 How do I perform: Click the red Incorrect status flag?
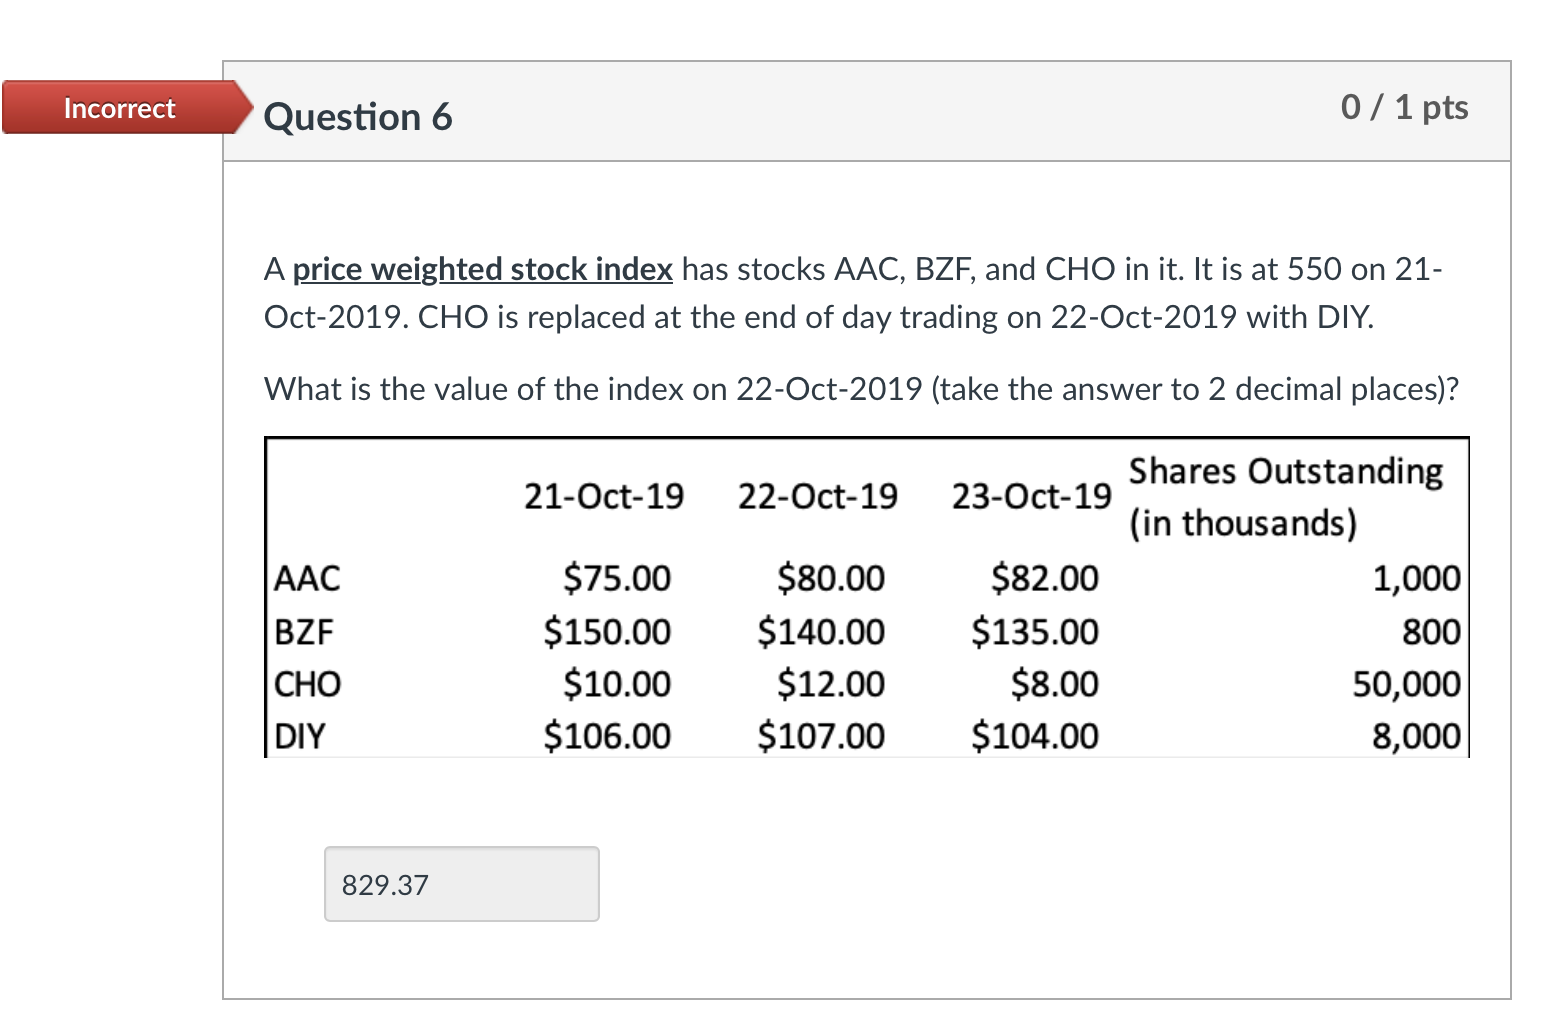[x=117, y=108]
